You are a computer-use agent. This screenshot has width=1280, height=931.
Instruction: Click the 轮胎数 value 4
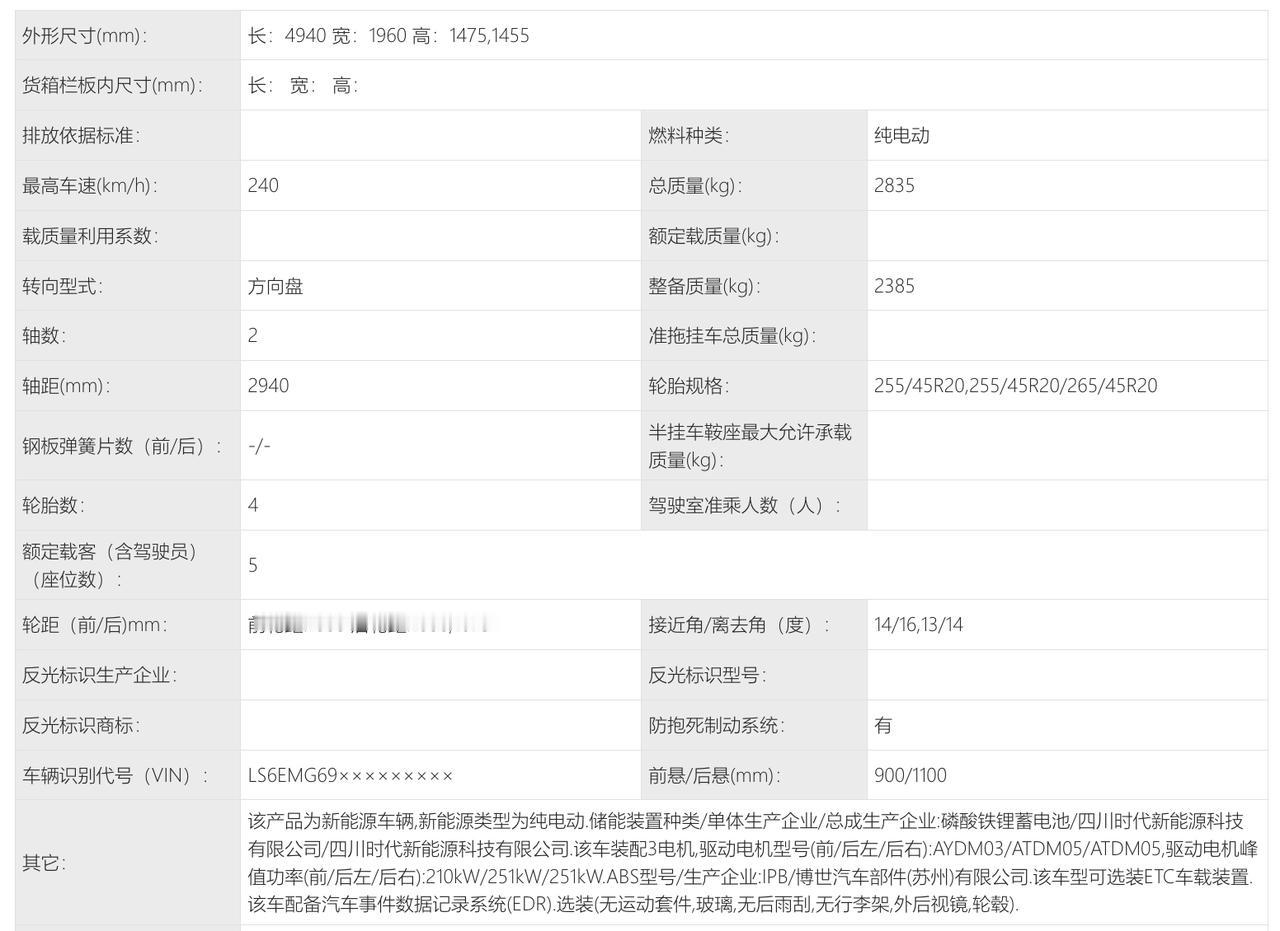click(x=251, y=506)
